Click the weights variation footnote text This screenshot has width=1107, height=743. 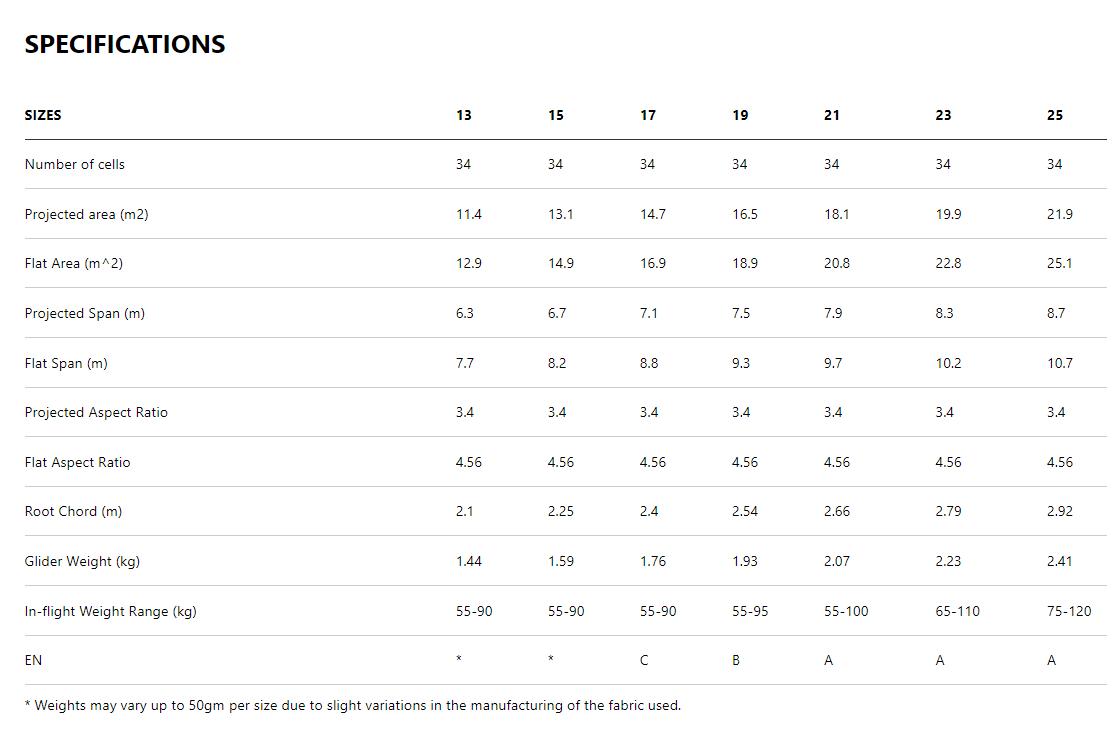pyautogui.click(x=352, y=705)
